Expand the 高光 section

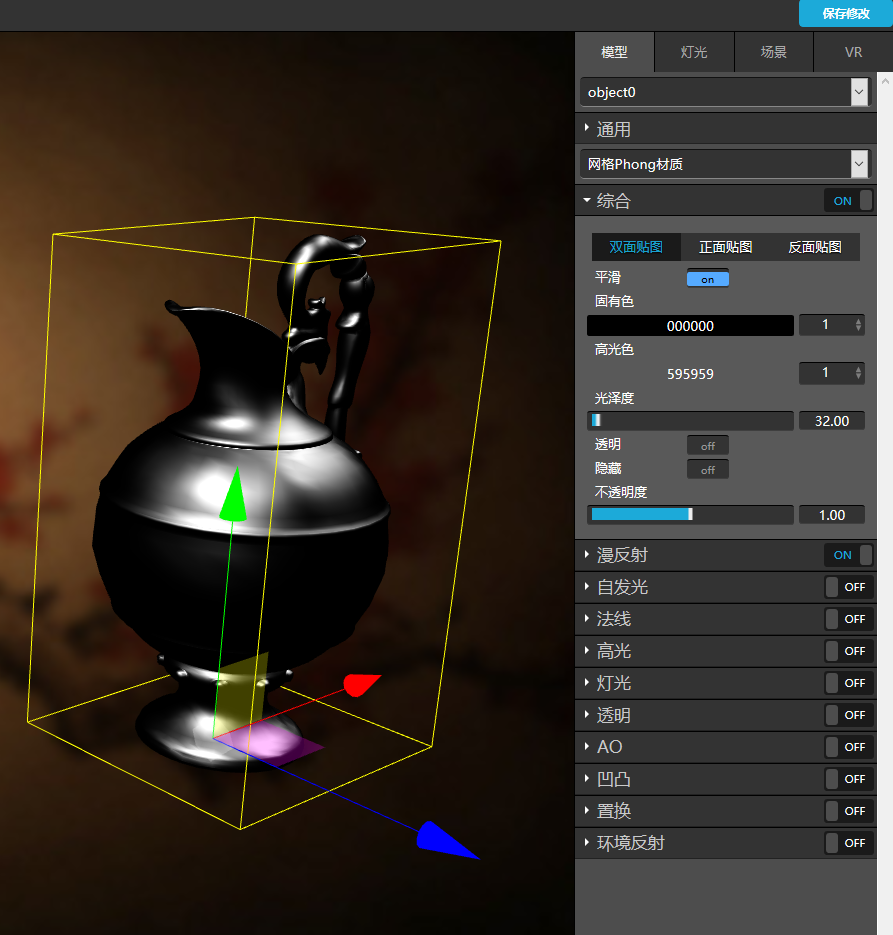tap(697, 651)
